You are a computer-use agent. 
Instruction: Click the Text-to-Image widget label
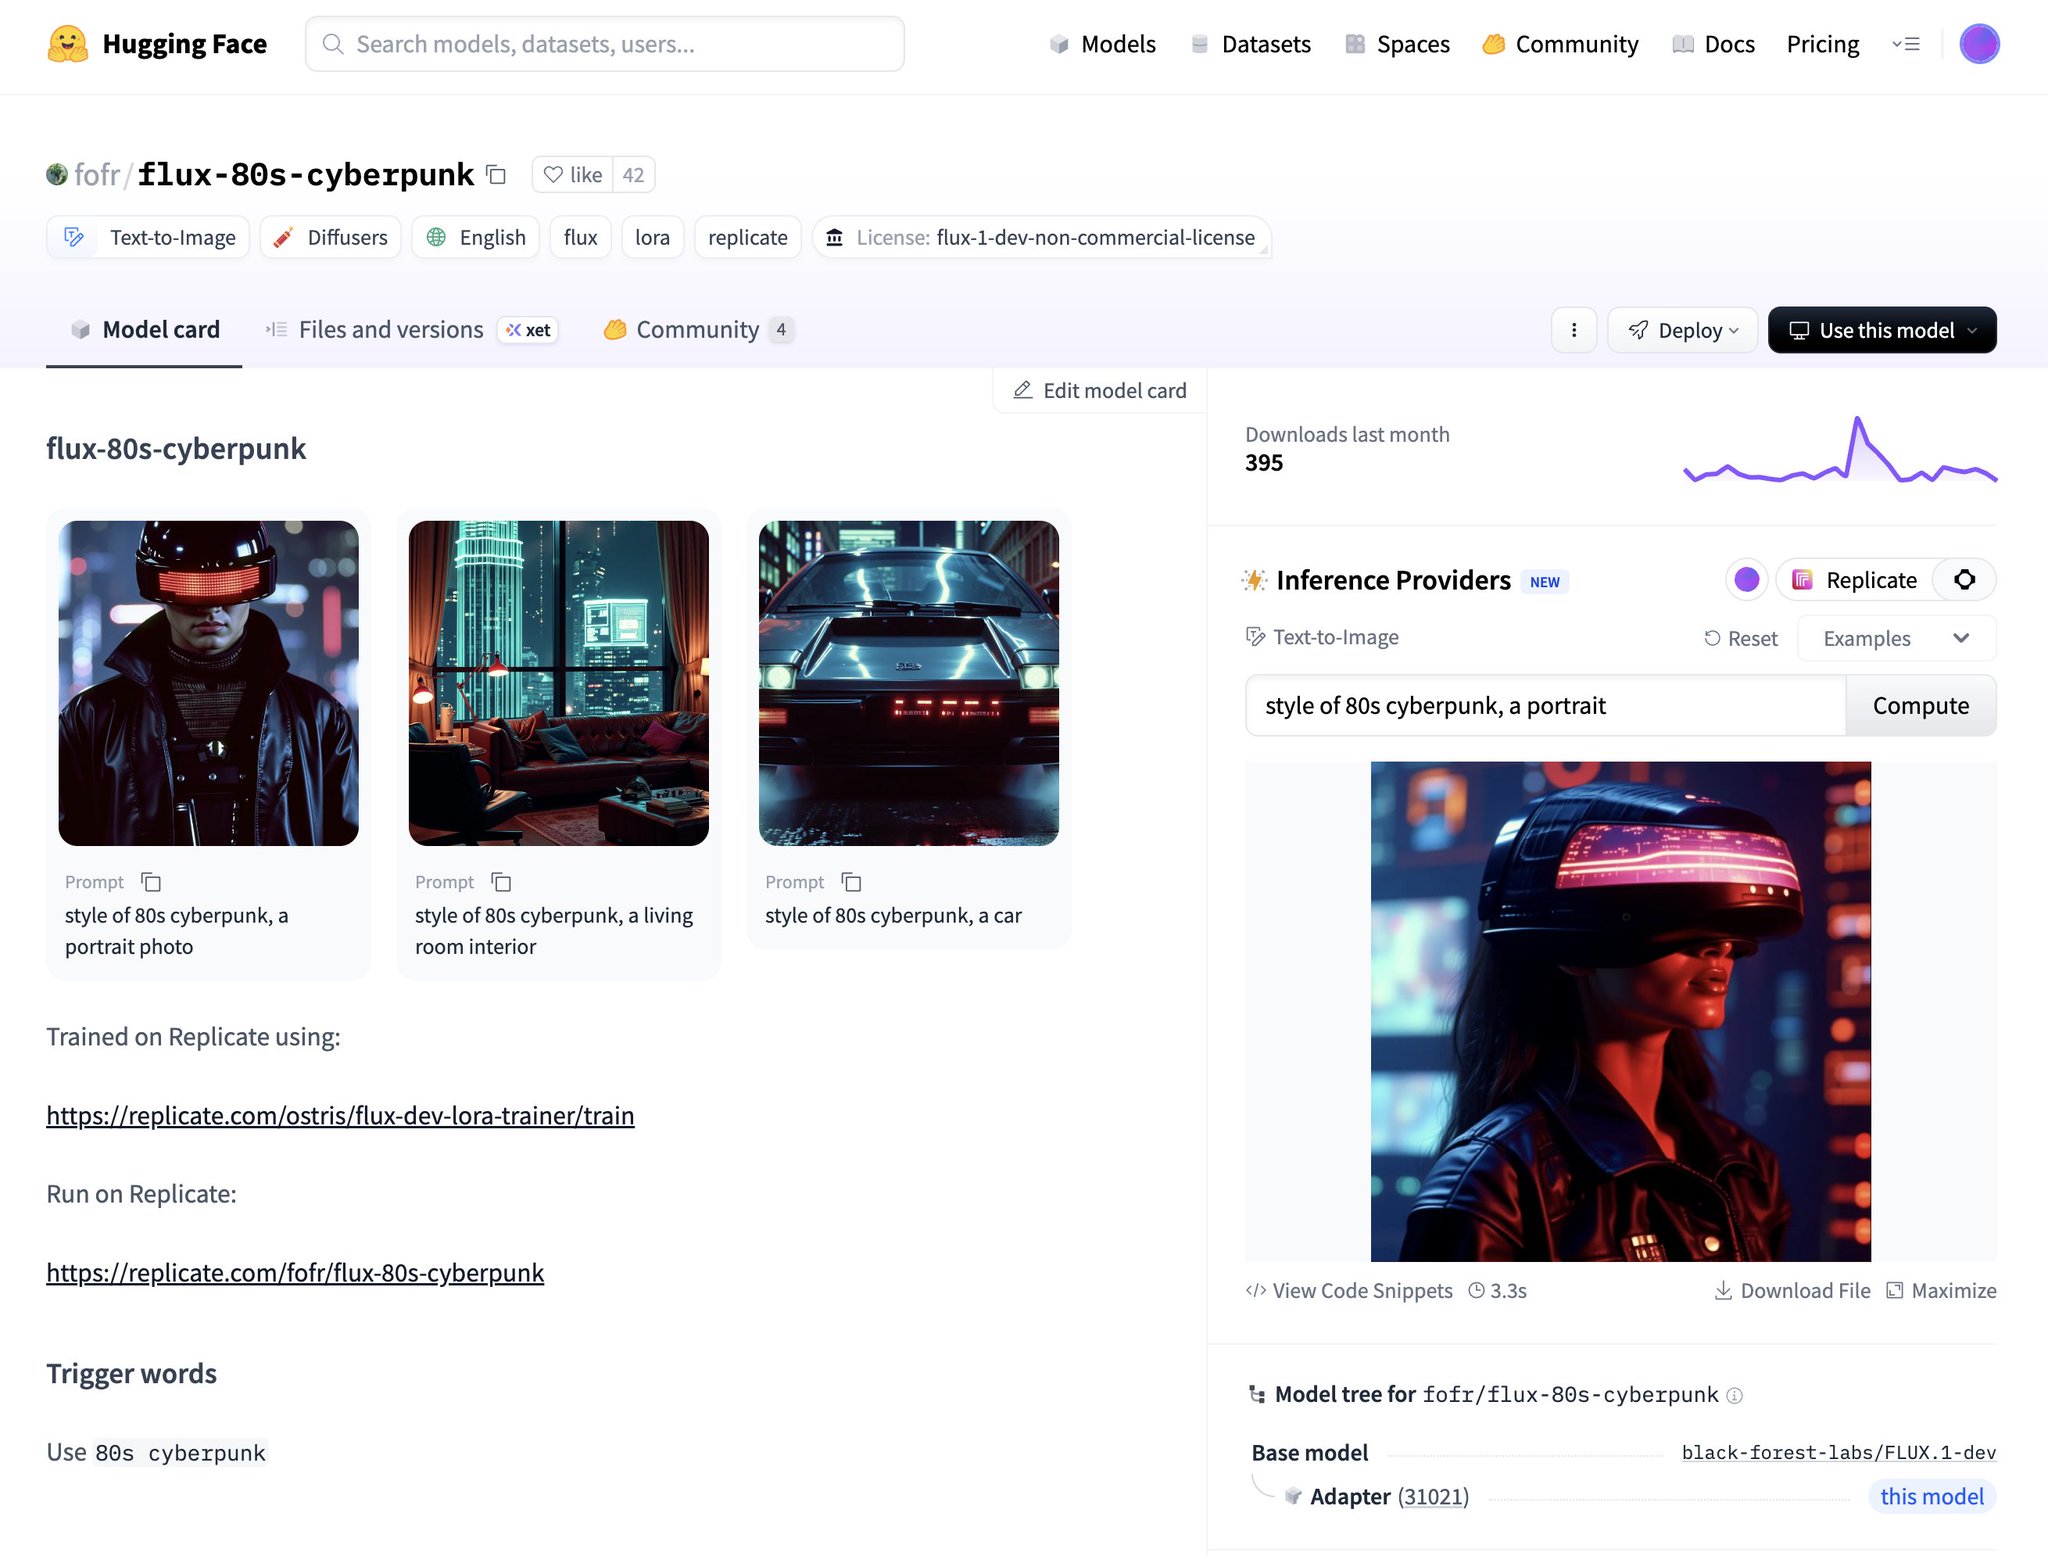click(x=1322, y=638)
